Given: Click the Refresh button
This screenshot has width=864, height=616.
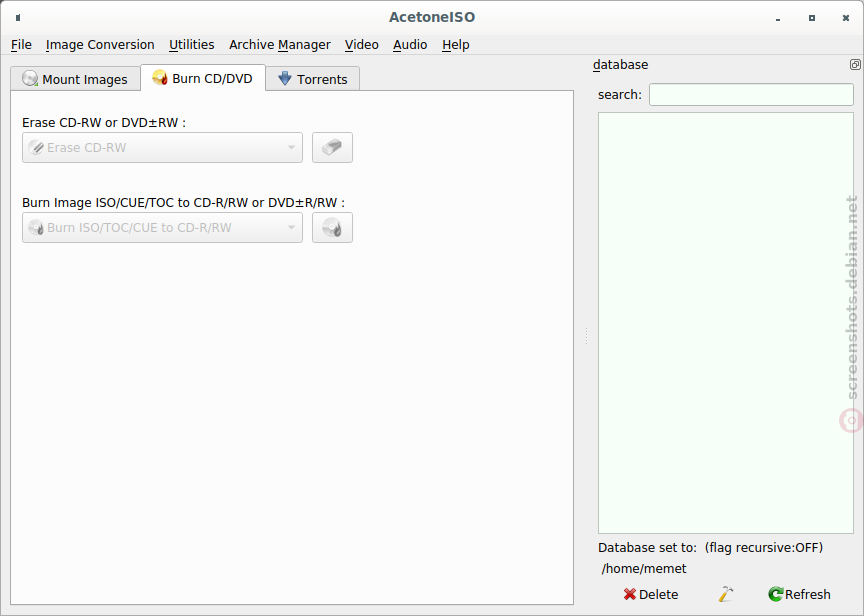Looking at the screenshot, I should (800, 594).
